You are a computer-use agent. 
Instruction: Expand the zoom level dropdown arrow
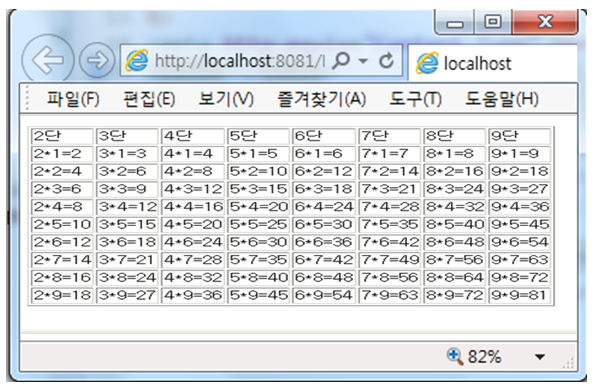(540, 357)
